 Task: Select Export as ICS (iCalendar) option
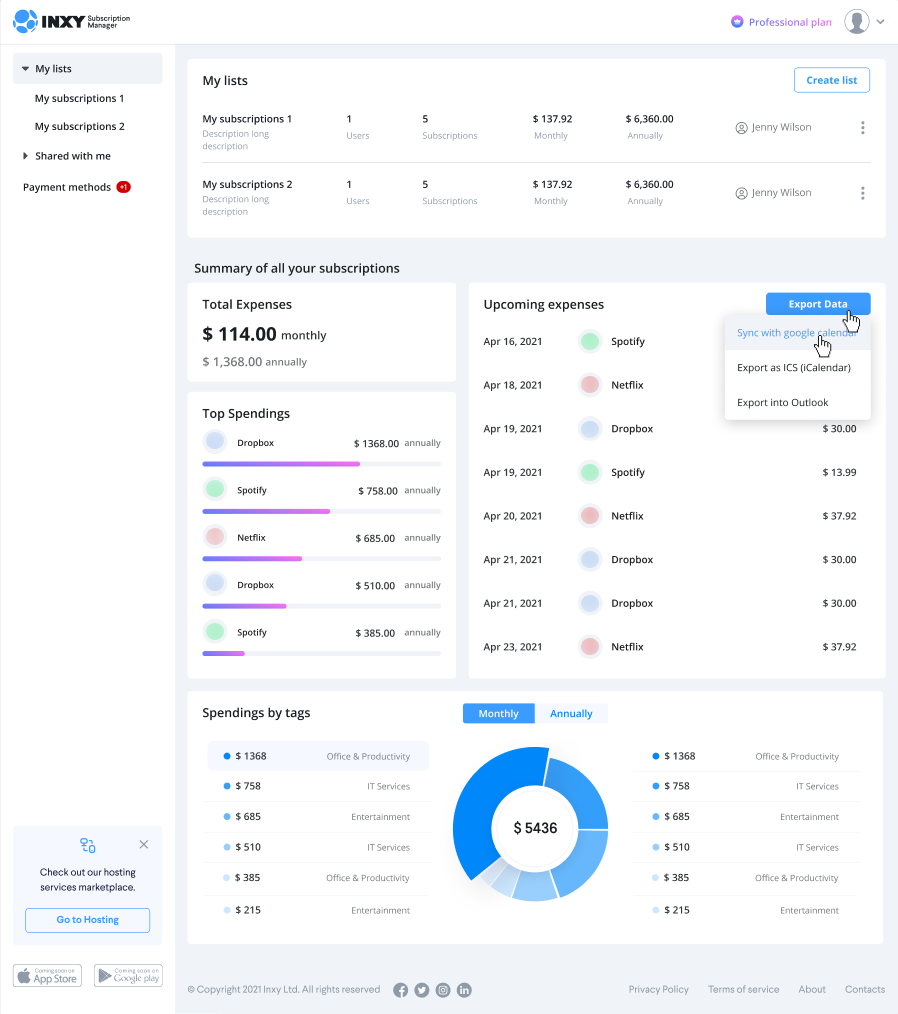click(x=793, y=368)
